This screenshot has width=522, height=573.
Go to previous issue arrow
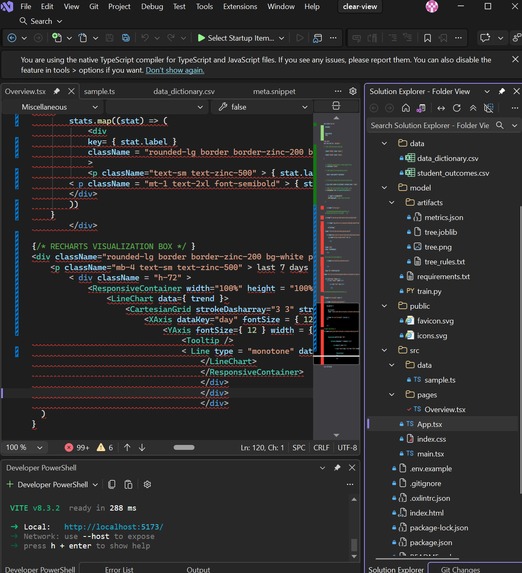pyautogui.click(x=127, y=448)
